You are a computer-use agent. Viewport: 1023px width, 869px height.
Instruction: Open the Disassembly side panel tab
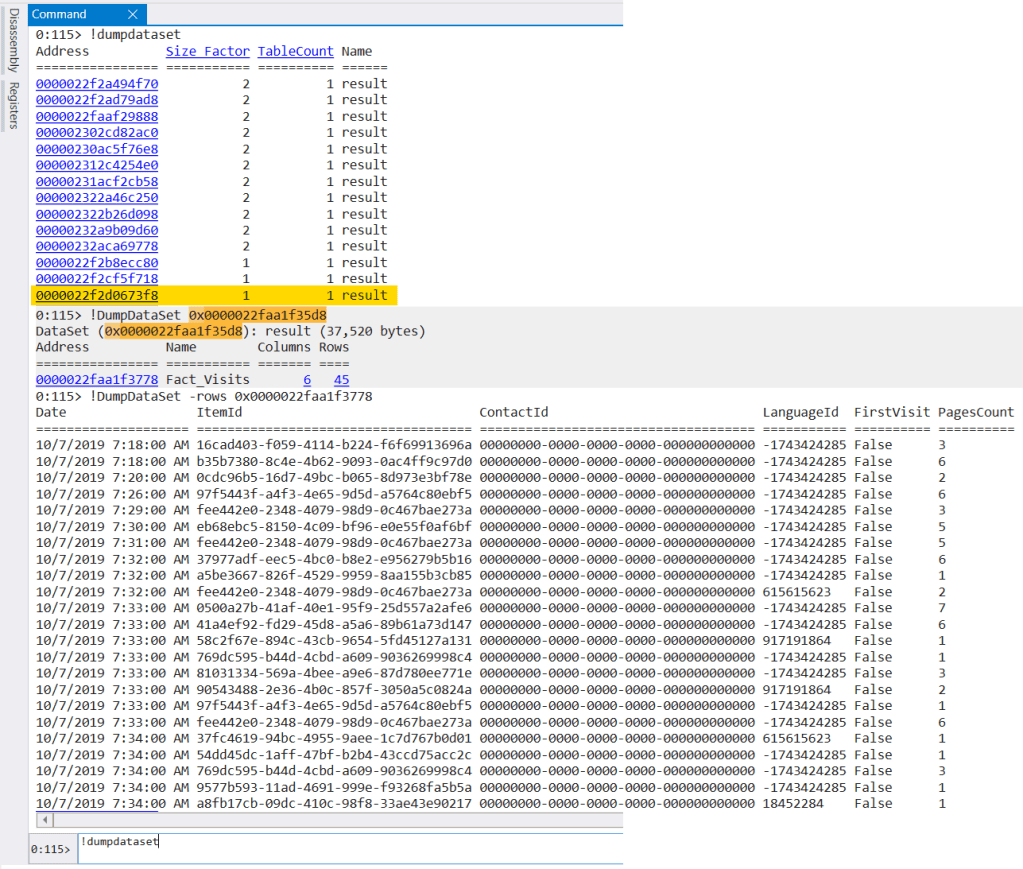coord(13,42)
